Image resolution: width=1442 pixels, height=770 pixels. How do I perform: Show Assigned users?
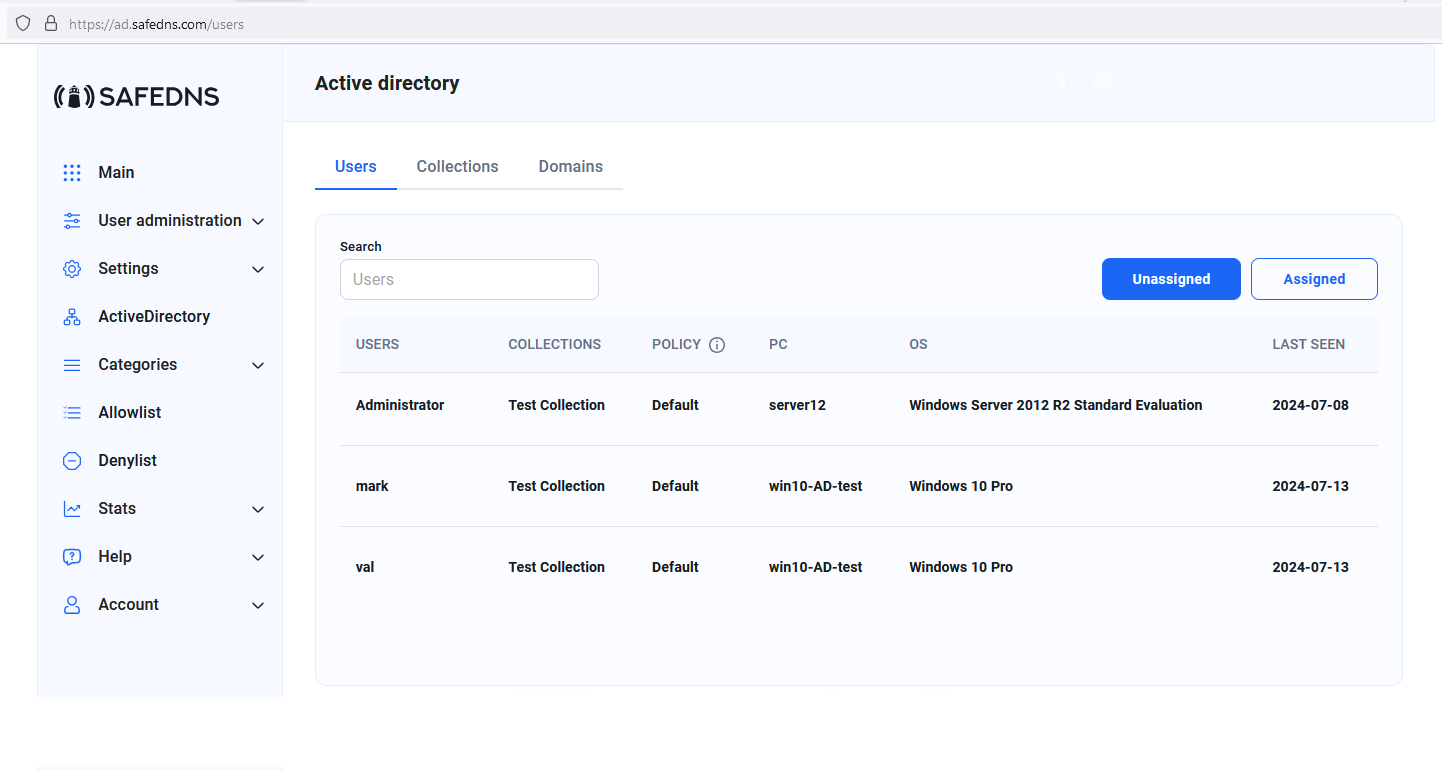1314,279
